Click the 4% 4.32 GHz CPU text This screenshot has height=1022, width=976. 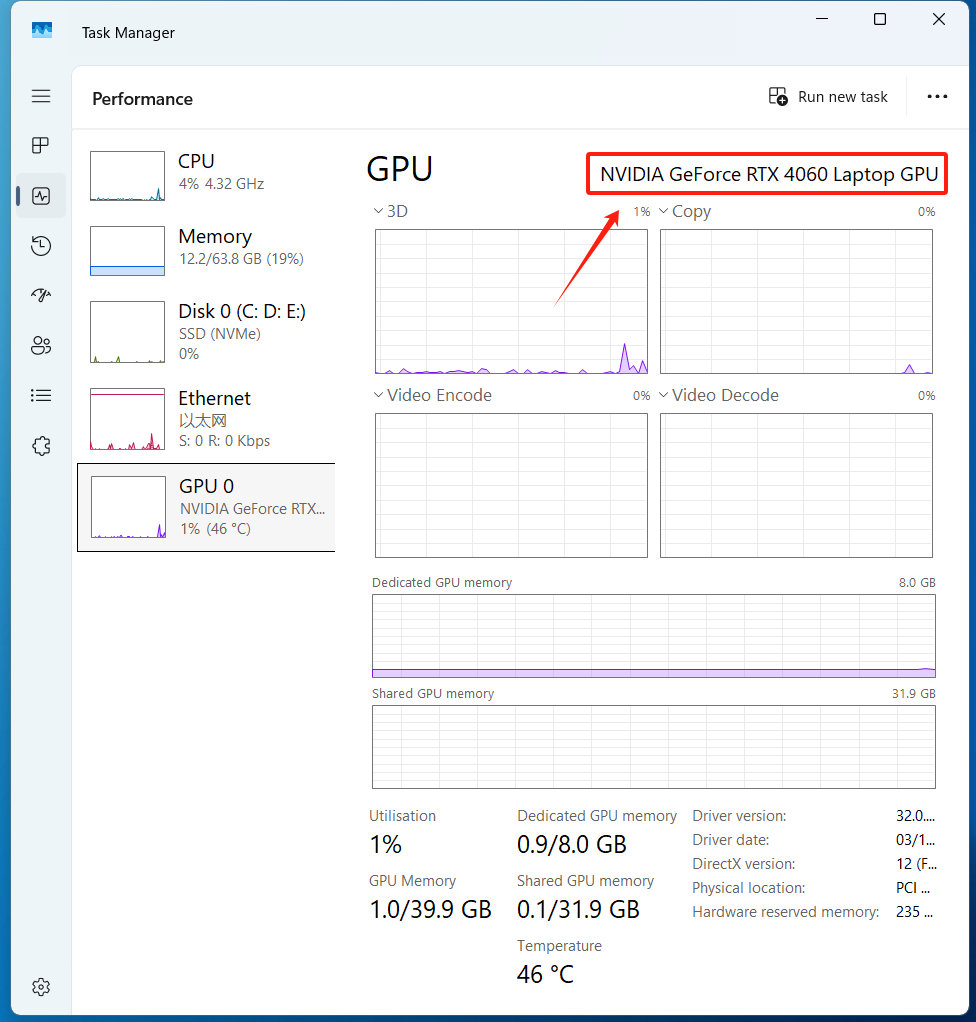tap(221, 184)
